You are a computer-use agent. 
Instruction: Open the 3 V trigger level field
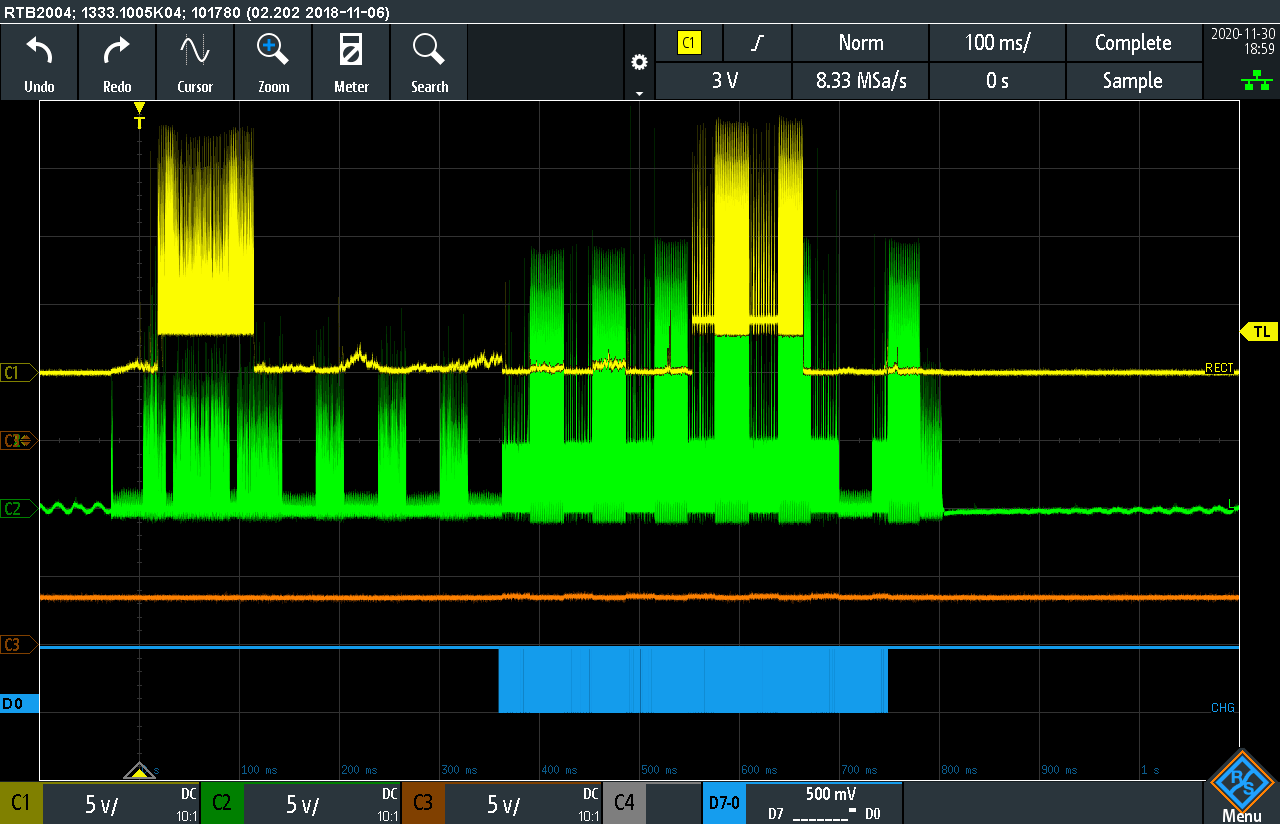[x=724, y=81]
